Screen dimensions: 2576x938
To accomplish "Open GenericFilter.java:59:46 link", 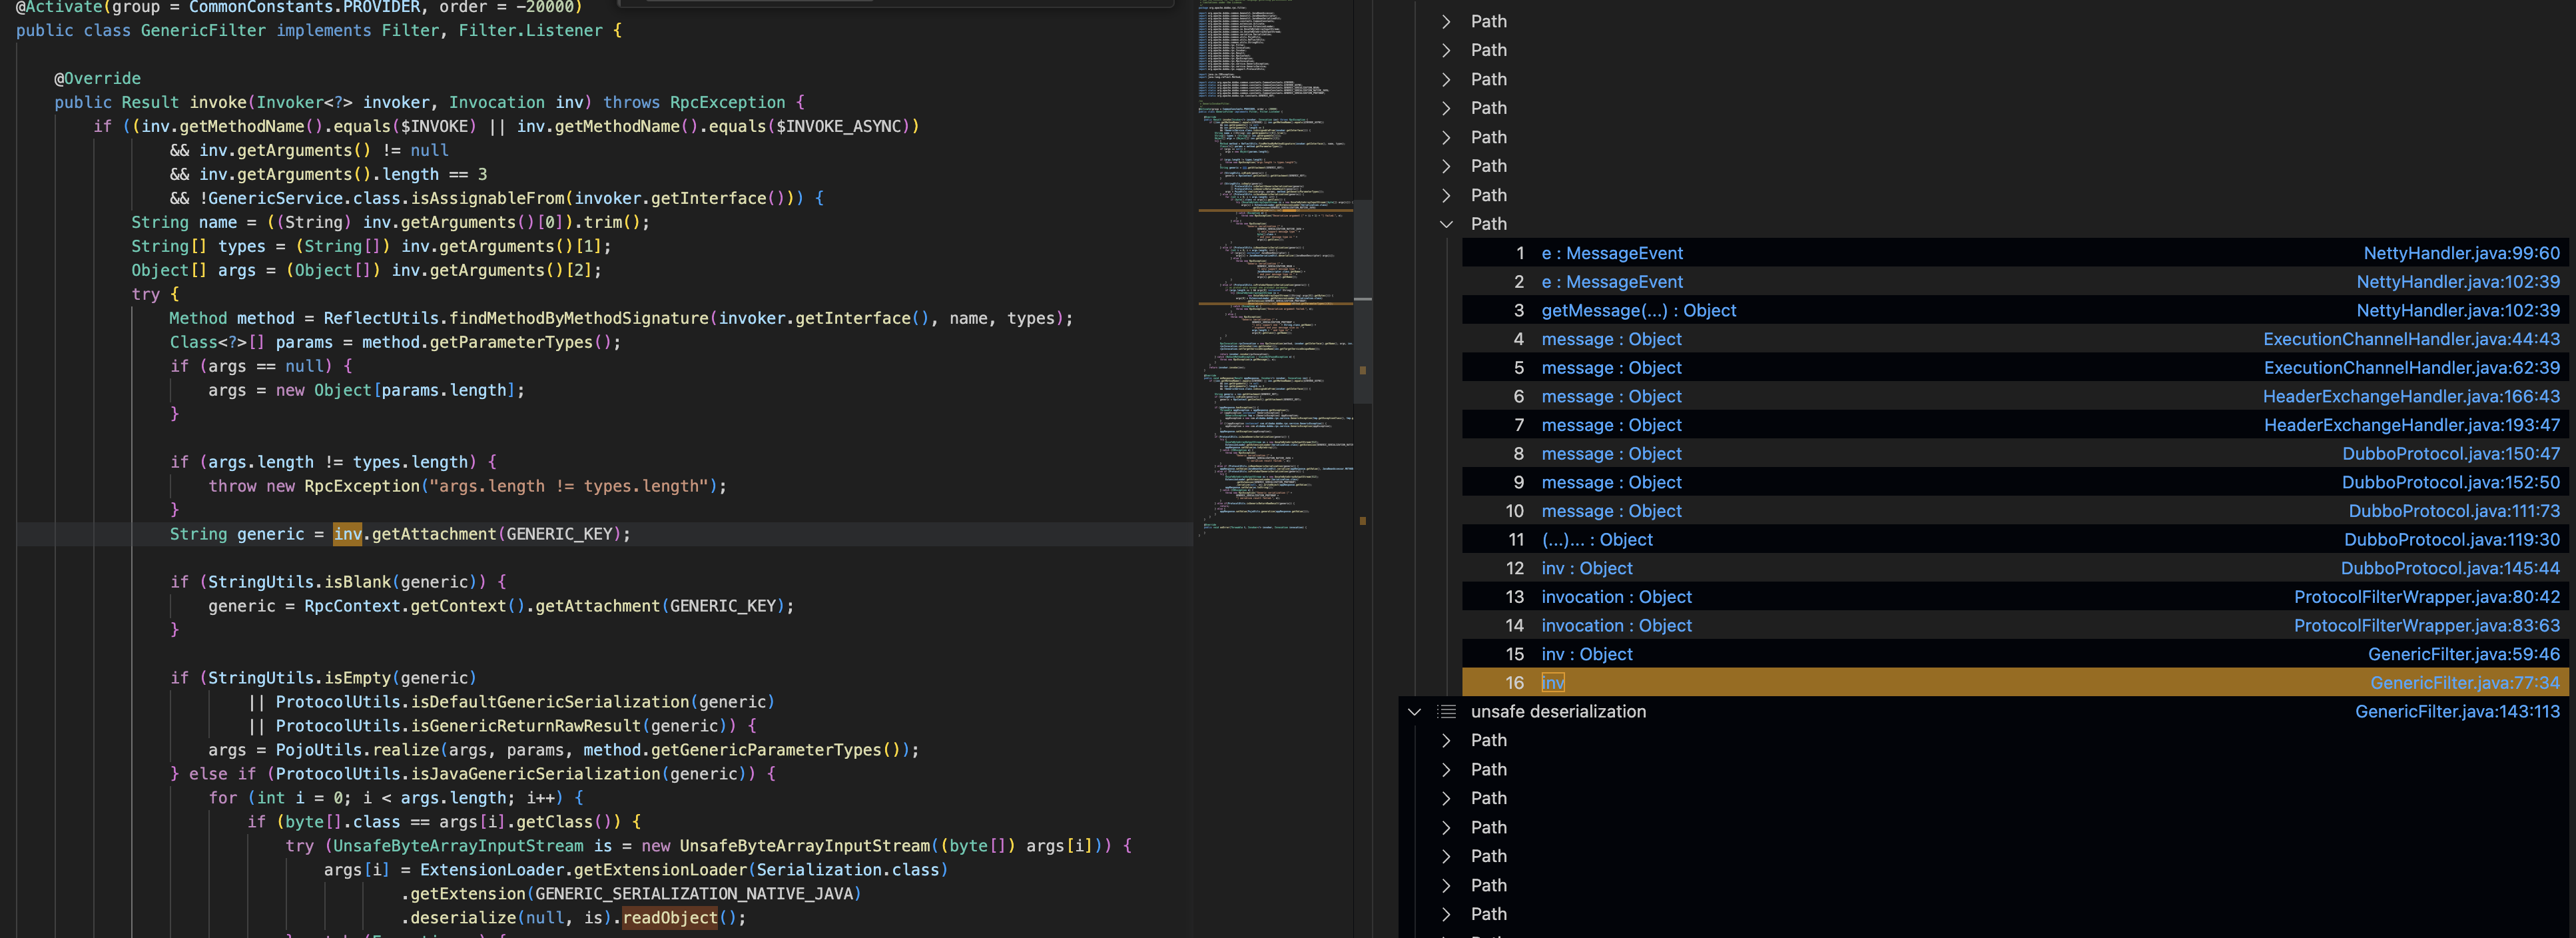I will pyautogui.click(x=2464, y=655).
